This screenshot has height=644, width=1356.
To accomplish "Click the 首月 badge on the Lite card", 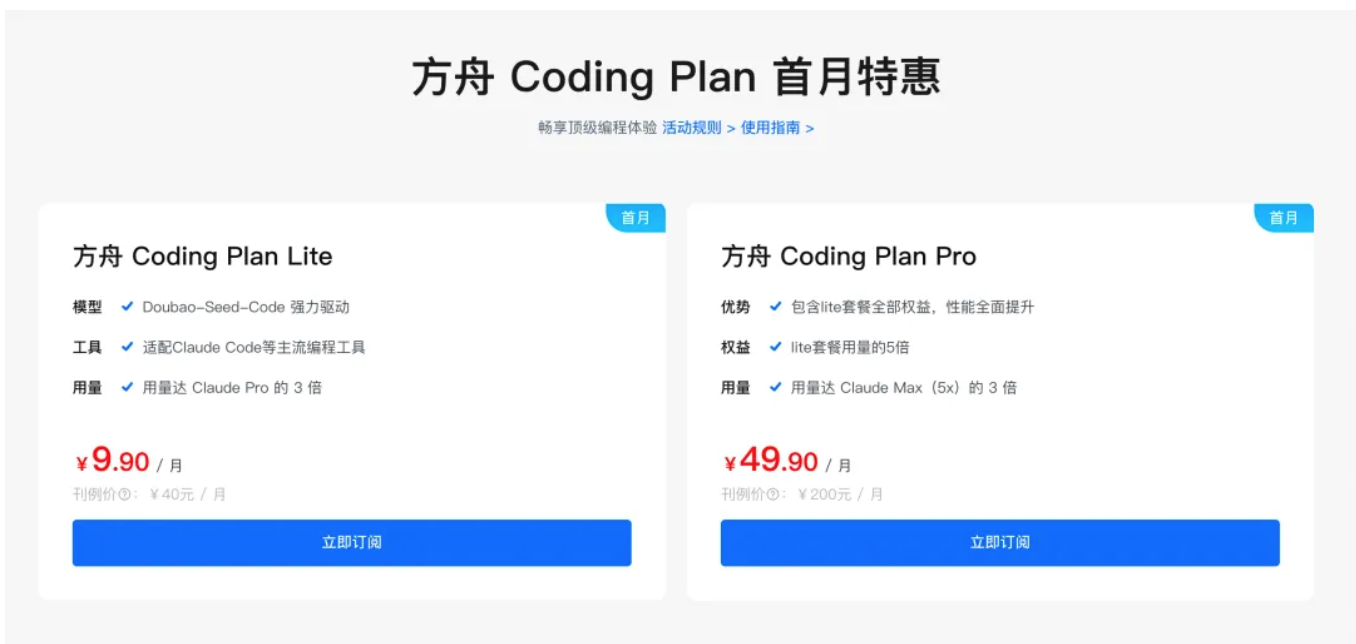I will coord(636,218).
